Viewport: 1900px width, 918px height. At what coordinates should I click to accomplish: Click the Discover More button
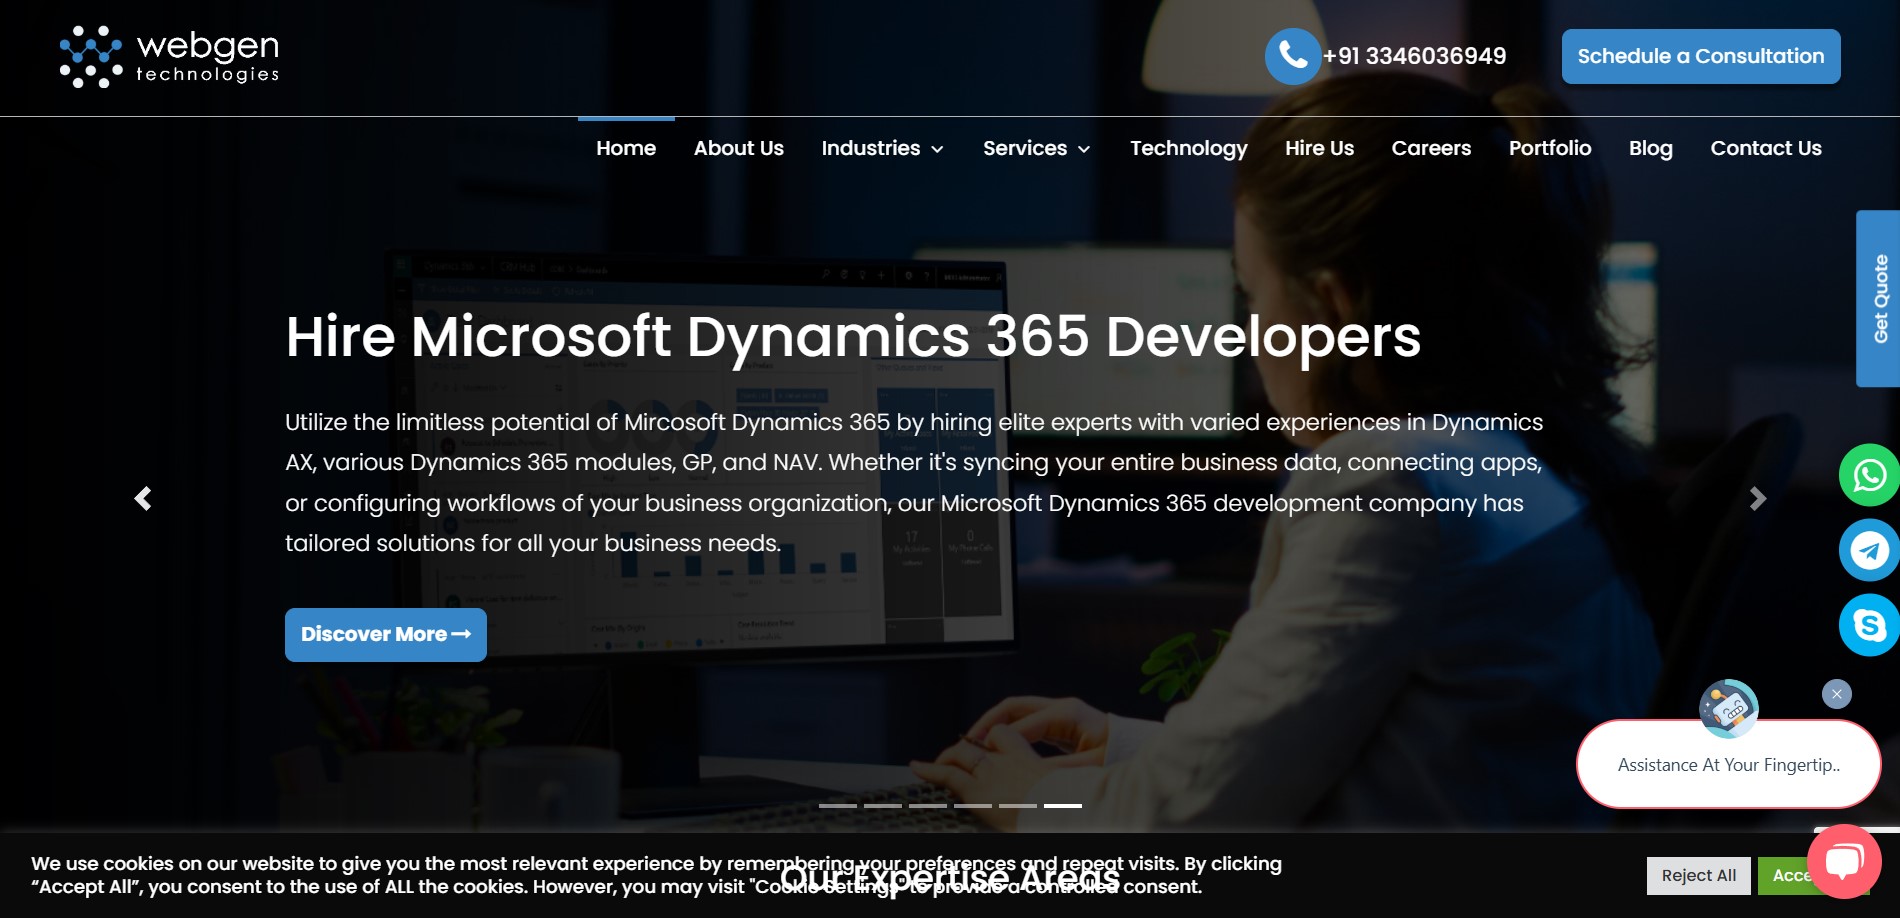[386, 635]
